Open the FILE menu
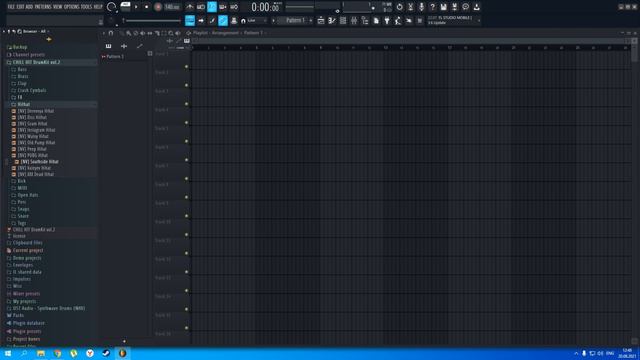640x360 pixels. click(11, 7)
